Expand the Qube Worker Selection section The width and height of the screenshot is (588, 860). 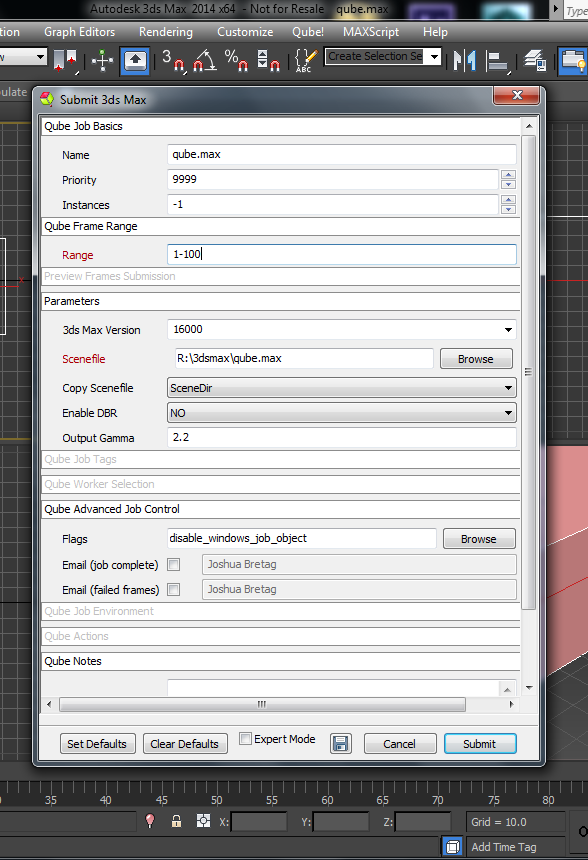point(281,484)
